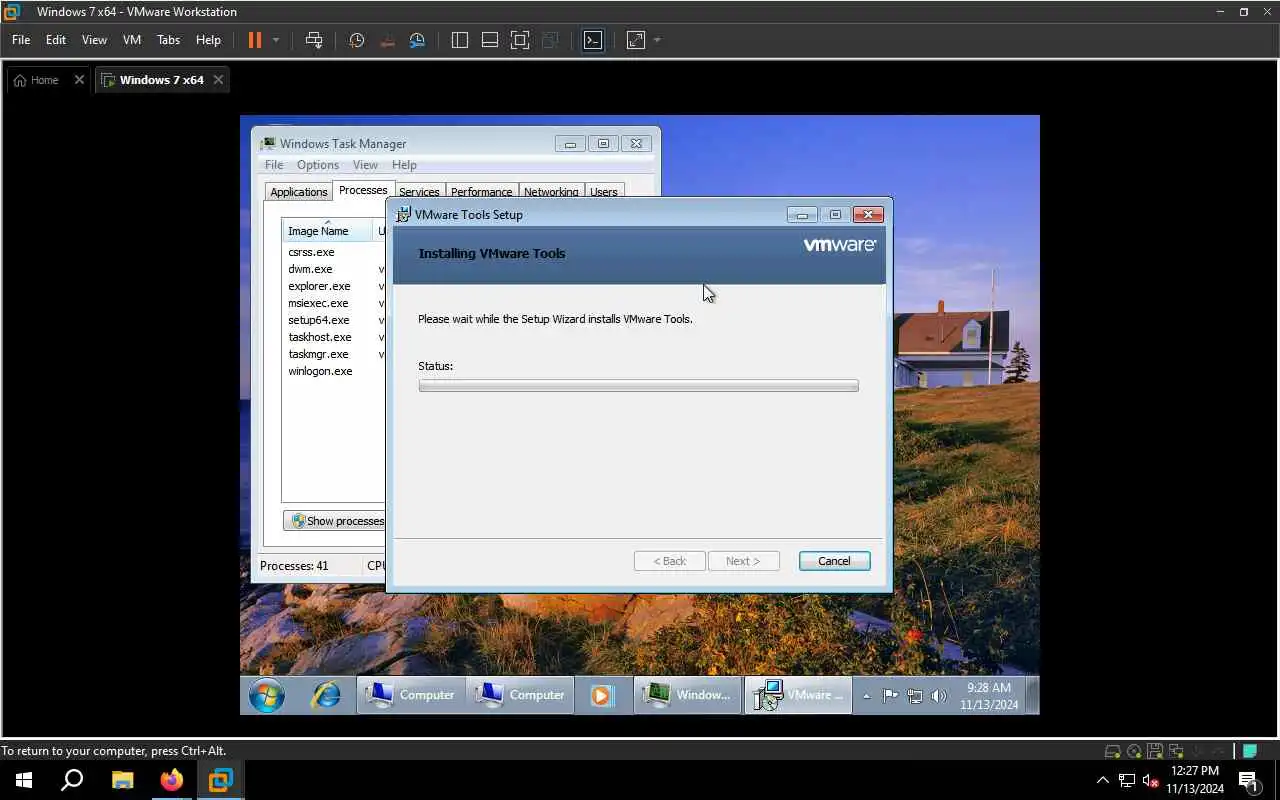The height and width of the screenshot is (800, 1280).
Task: Open the host Windows Start button
Action: point(24,780)
